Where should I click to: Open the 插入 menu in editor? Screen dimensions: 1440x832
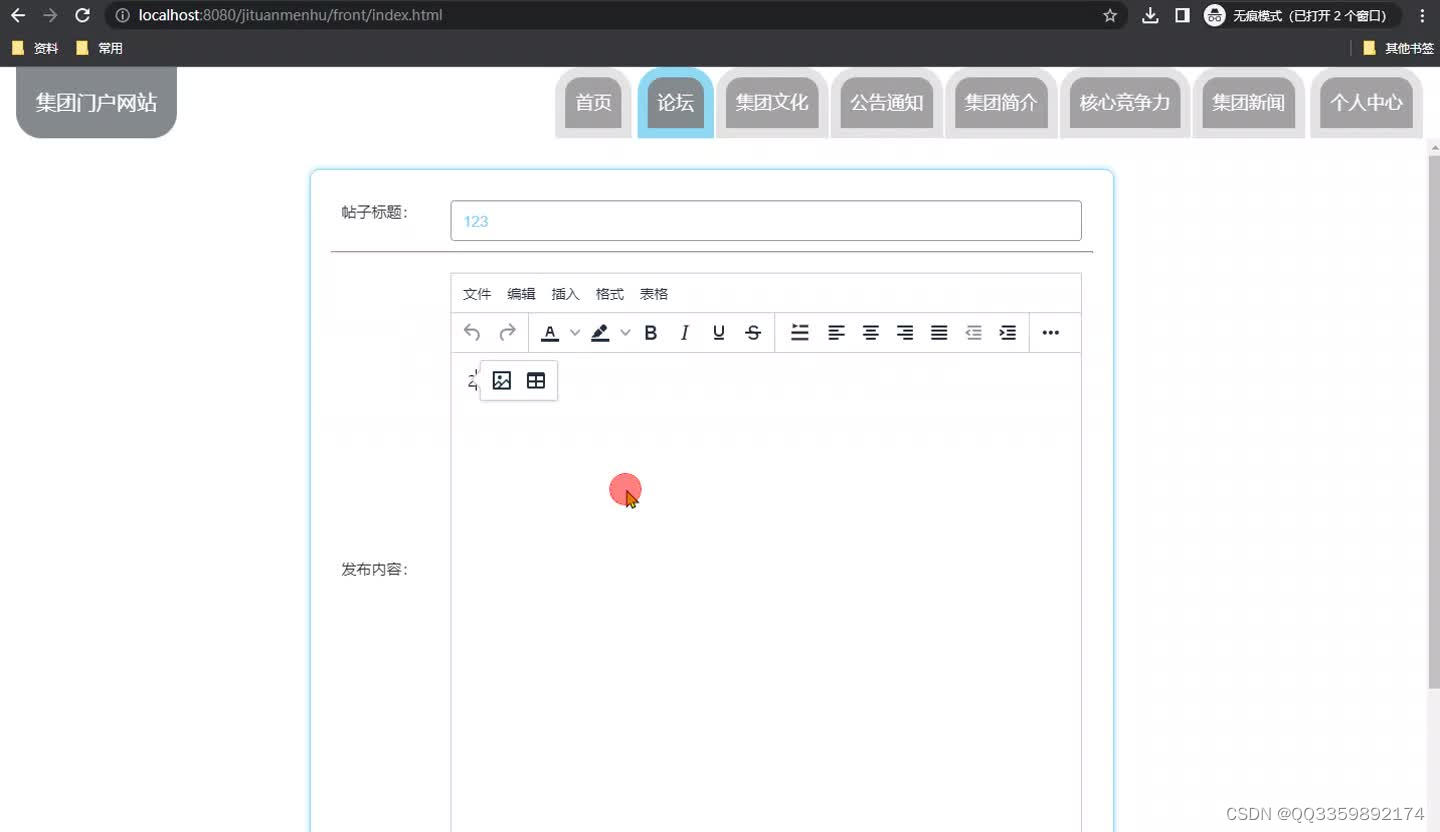565,294
